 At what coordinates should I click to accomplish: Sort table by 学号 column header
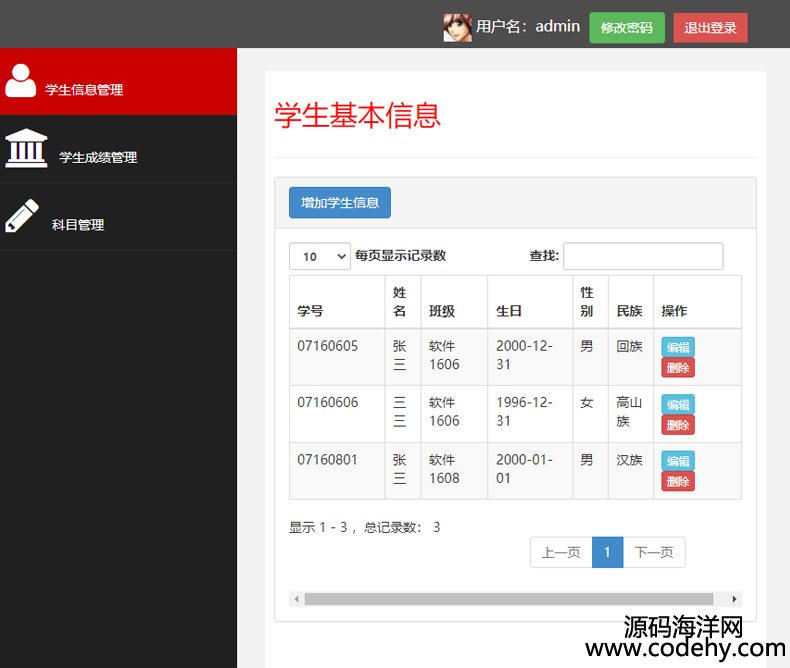[x=337, y=302]
